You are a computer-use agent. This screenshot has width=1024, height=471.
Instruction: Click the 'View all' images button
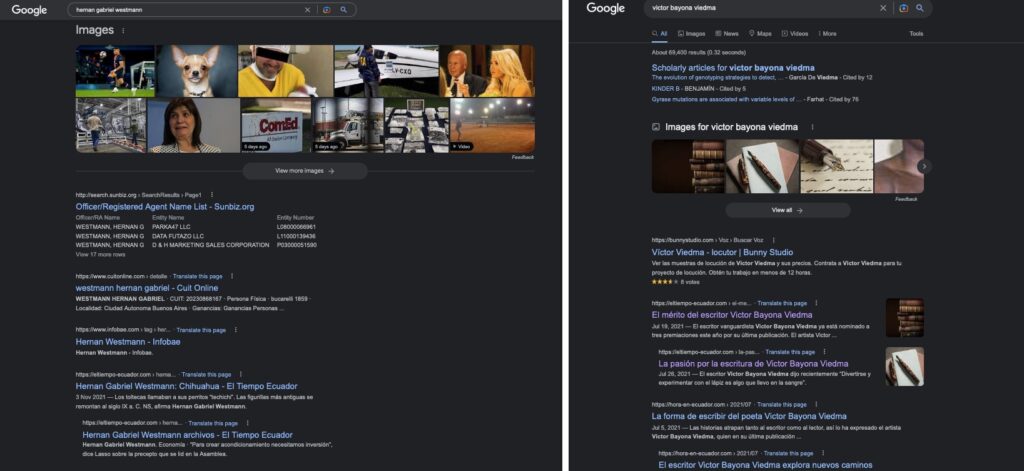pyautogui.click(x=787, y=210)
